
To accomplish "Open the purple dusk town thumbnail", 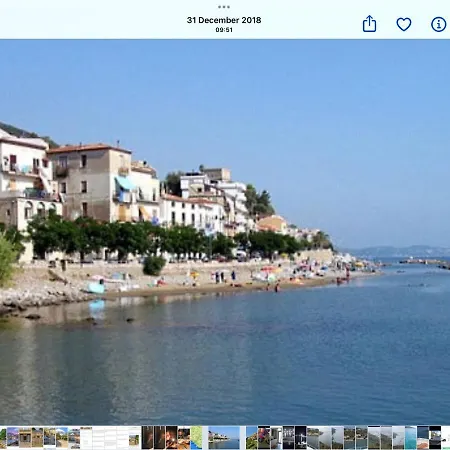I will 13,437.
